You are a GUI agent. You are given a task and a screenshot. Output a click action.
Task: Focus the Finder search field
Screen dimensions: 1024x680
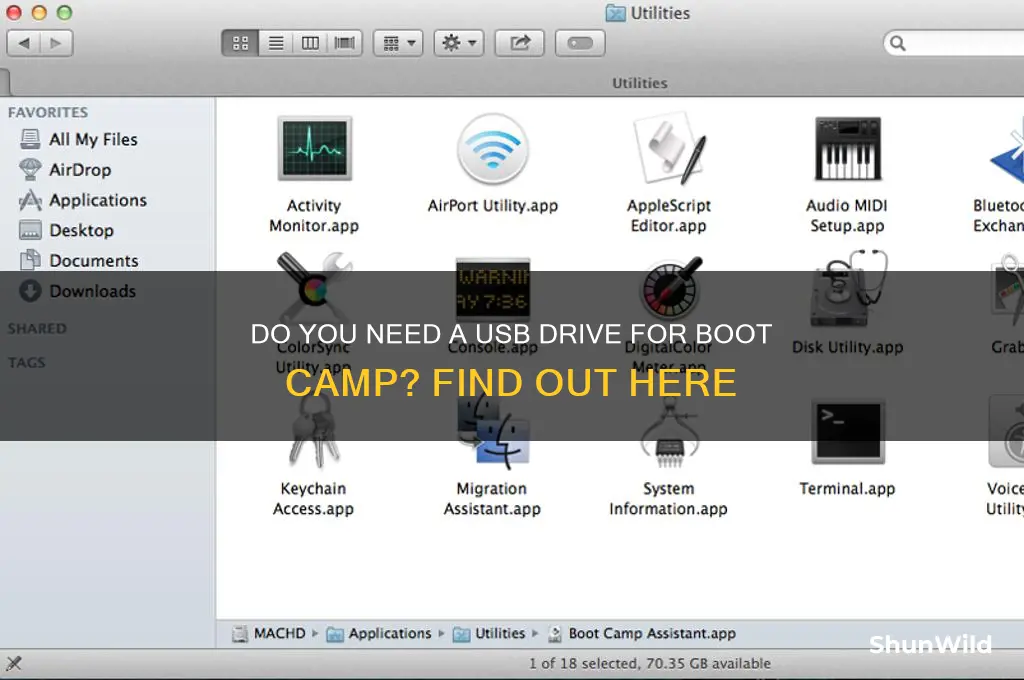click(953, 43)
